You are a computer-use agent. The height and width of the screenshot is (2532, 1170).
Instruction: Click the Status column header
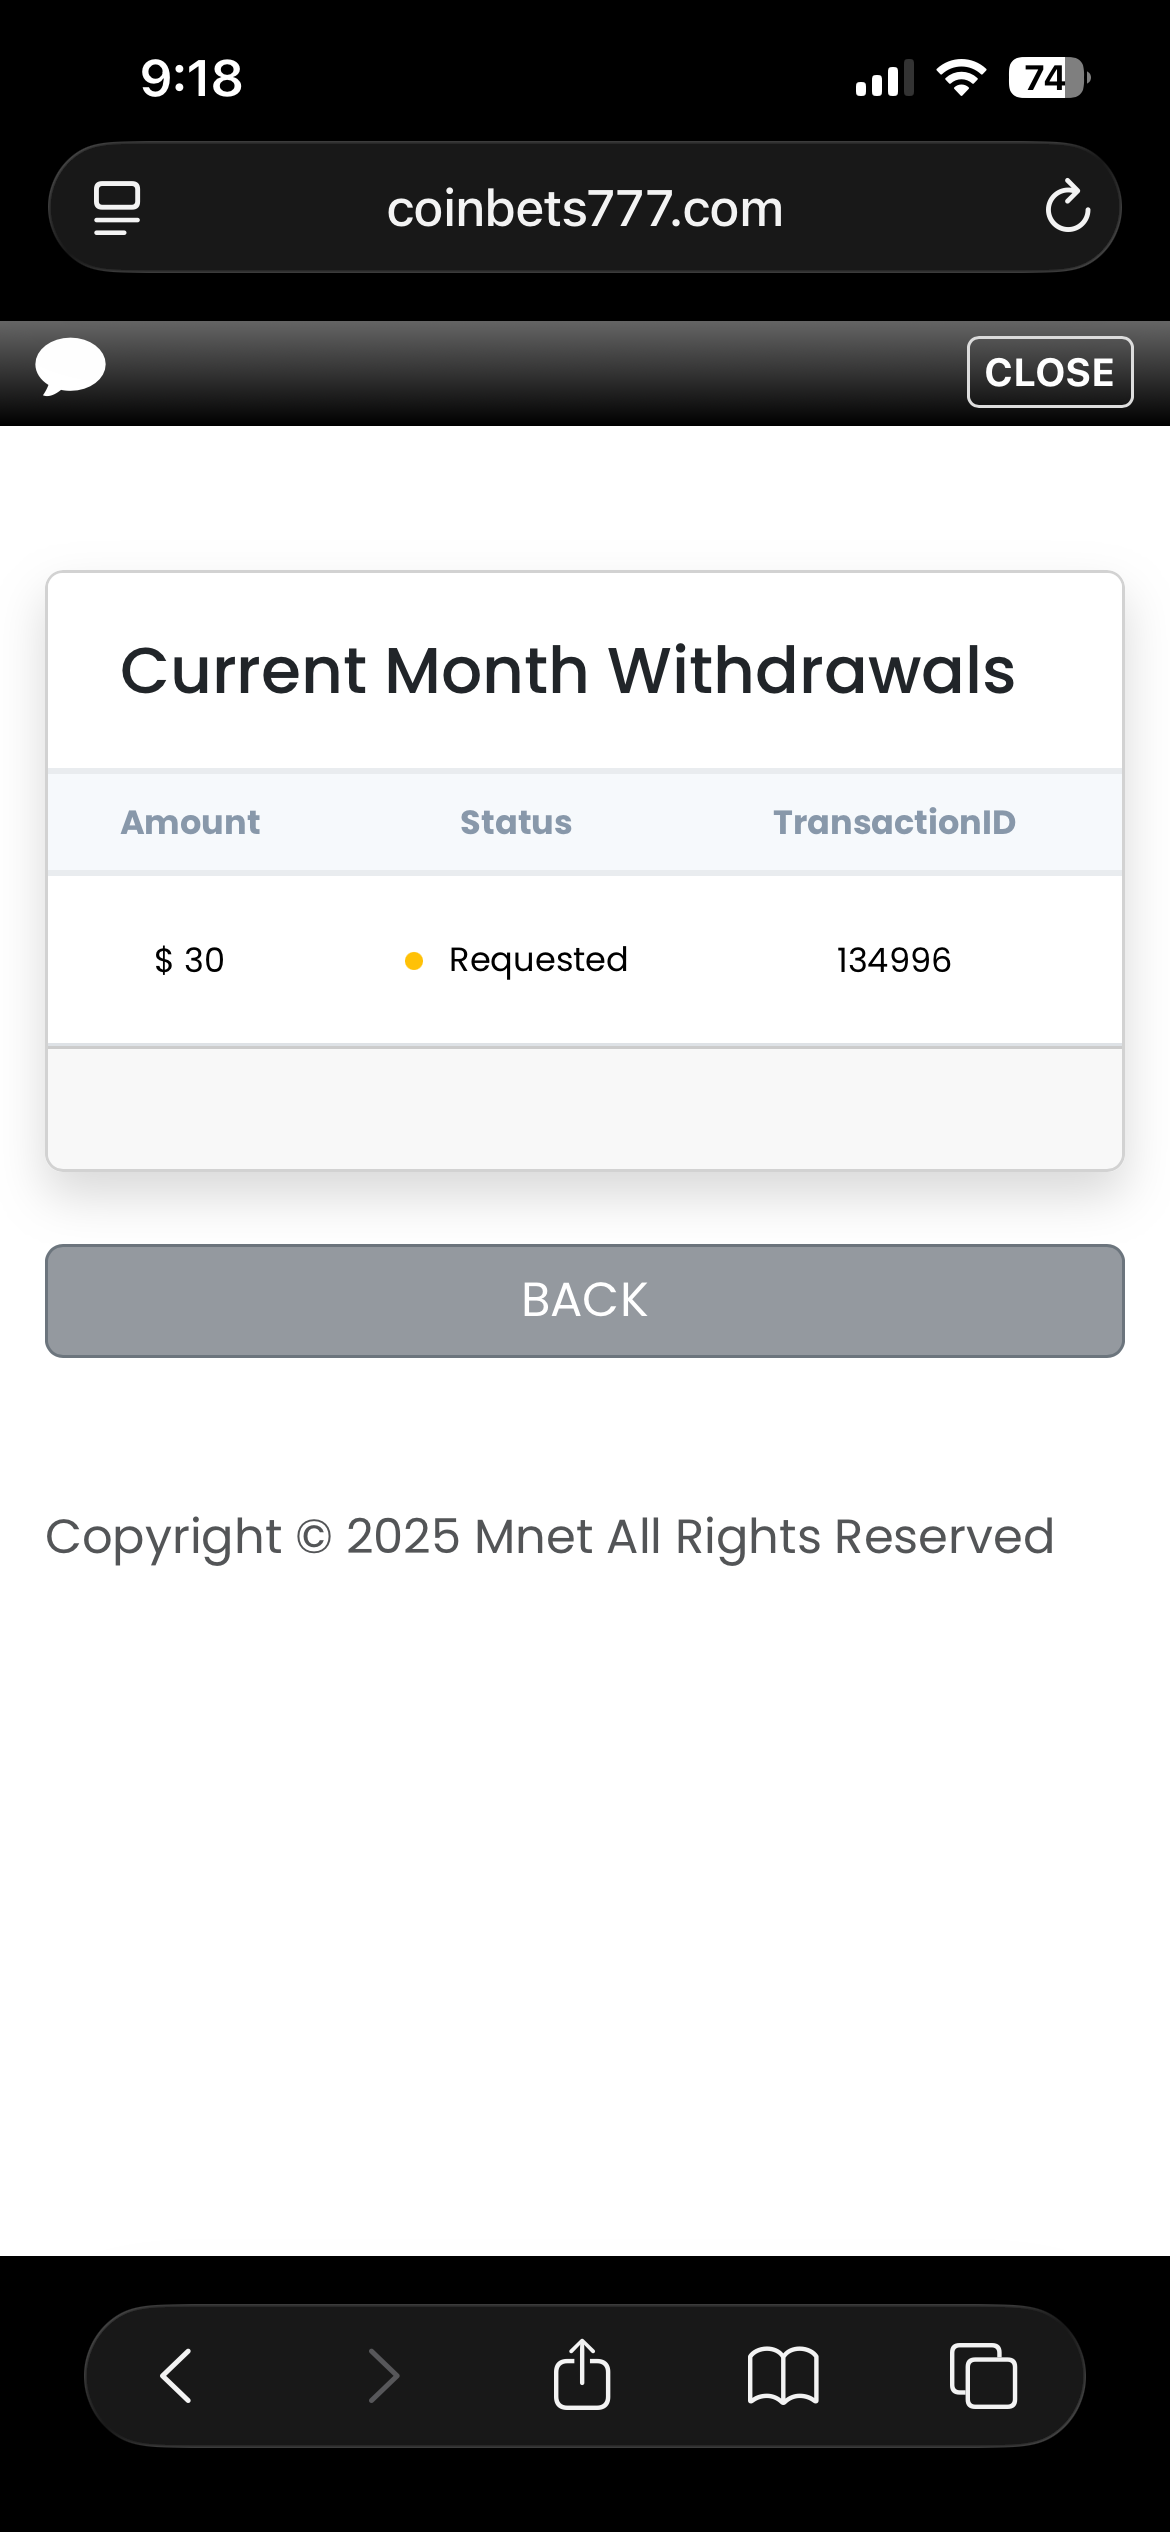pyautogui.click(x=515, y=822)
